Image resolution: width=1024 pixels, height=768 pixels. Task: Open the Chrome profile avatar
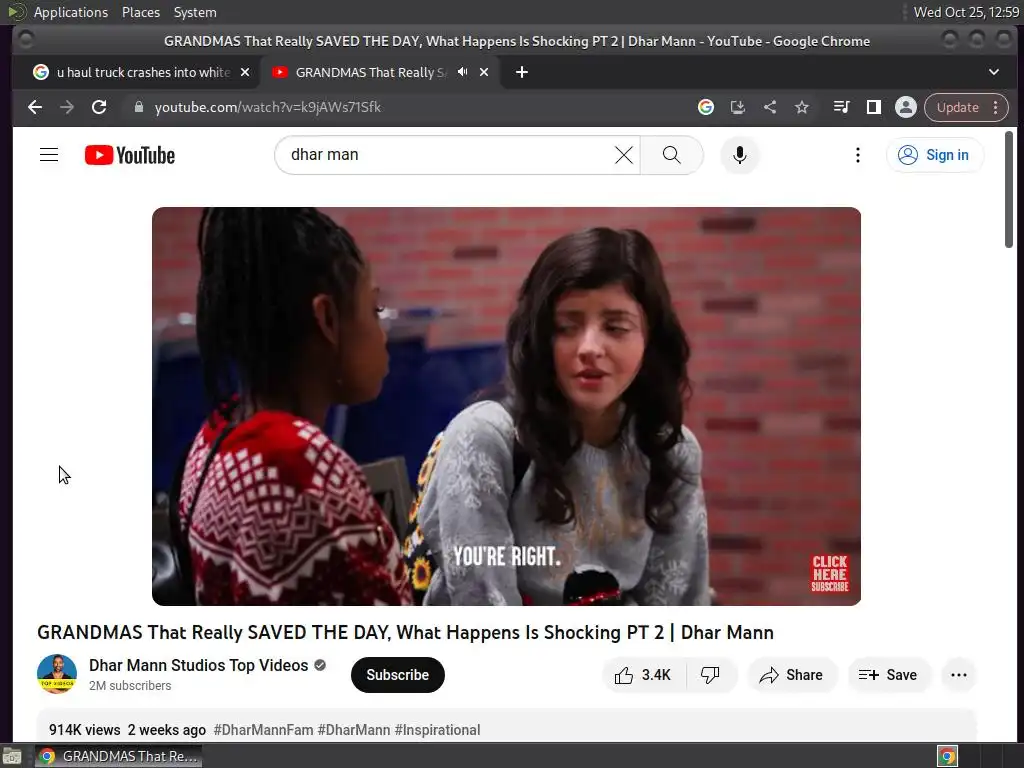906,107
